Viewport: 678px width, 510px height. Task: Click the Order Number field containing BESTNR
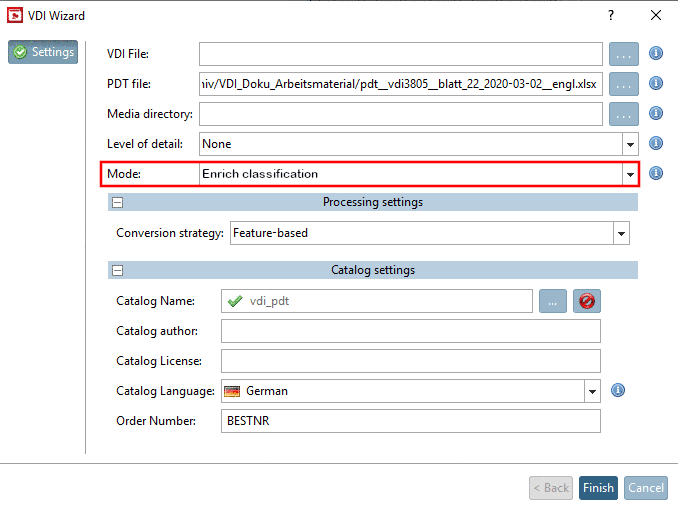(411, 421)
